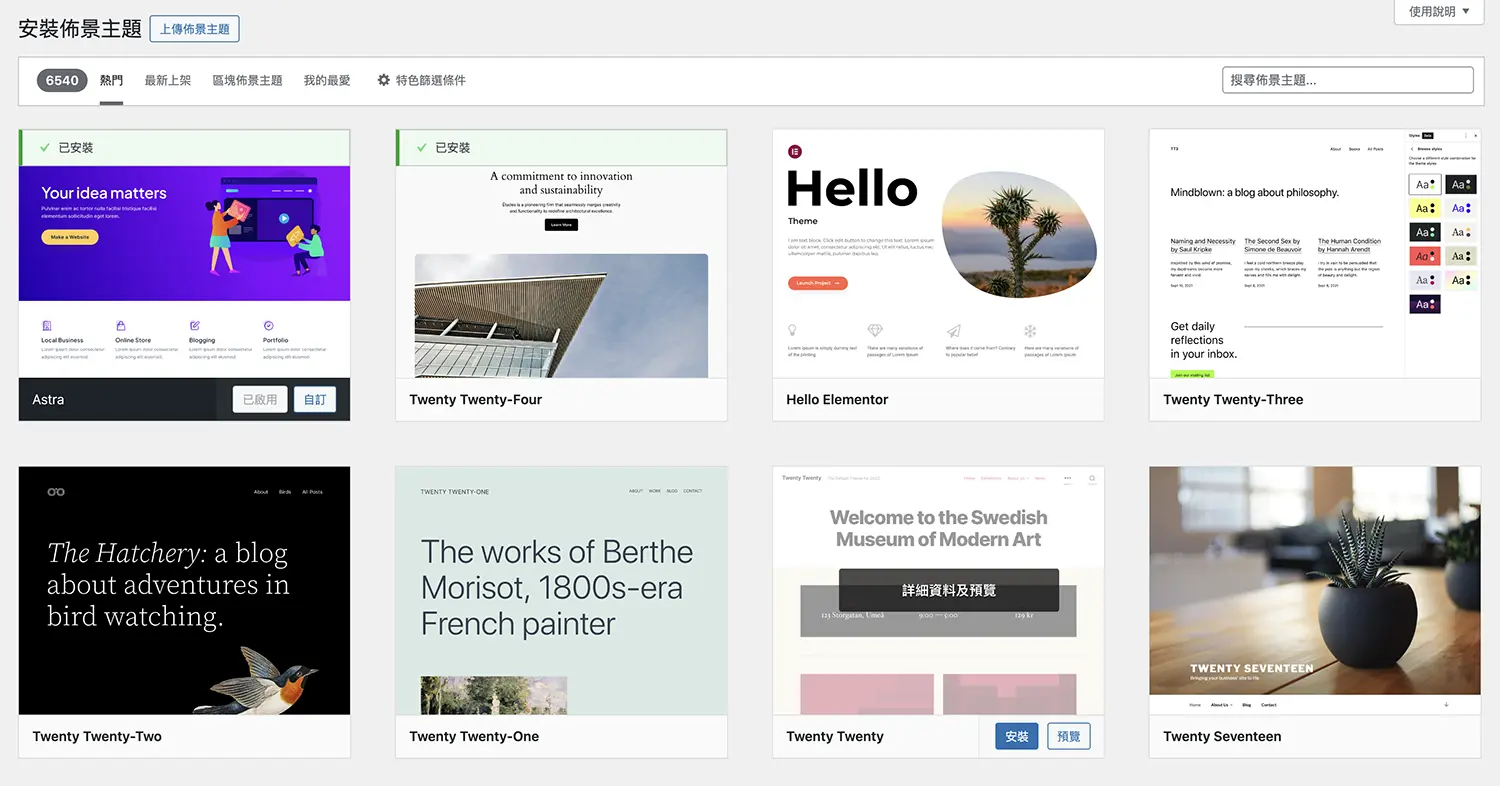The width and height of the screenshot is (1500, 786).
Task: Click the Twenty Twenty-Two theme name
Action: pyautogui.click(x=97, y=737)
